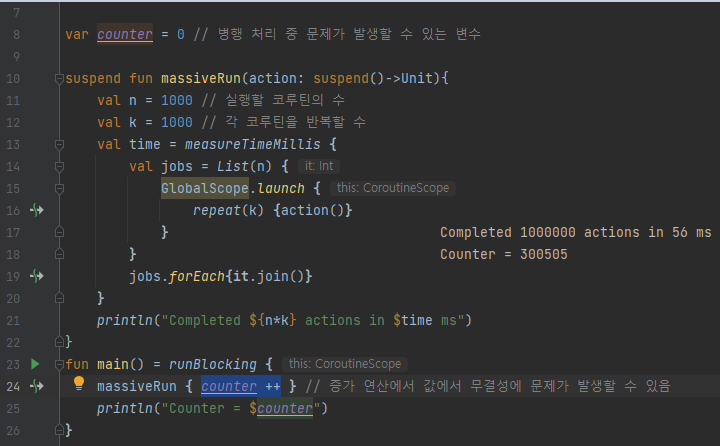Collapse the List(n) lambda fold on line 14
Screen dimensions: 720x446
pyautogui.click(x=59, y=166)
